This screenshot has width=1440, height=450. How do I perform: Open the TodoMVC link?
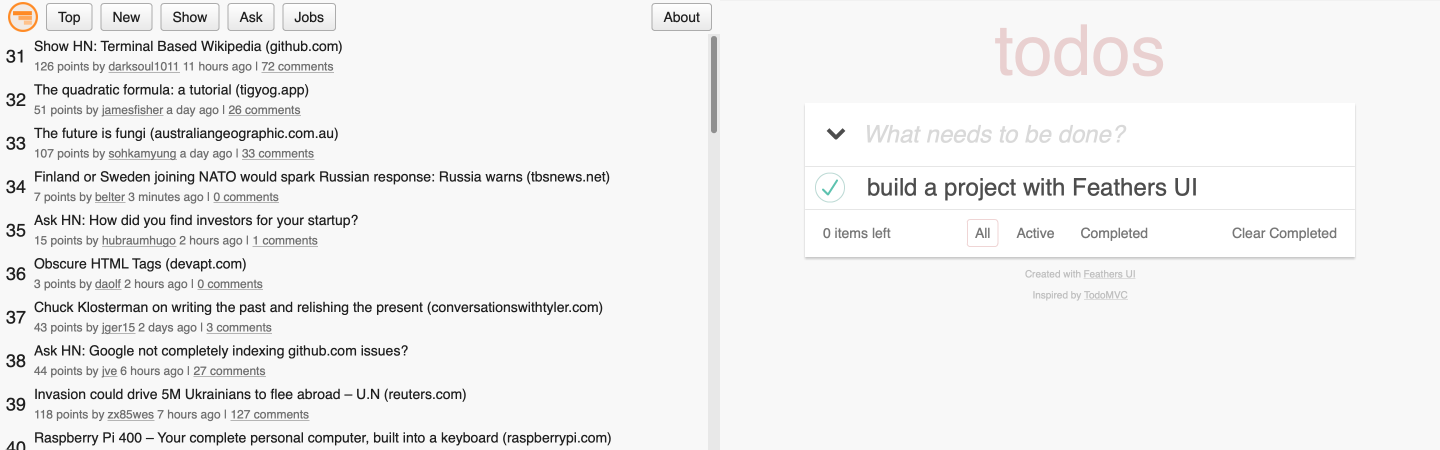1105,295
